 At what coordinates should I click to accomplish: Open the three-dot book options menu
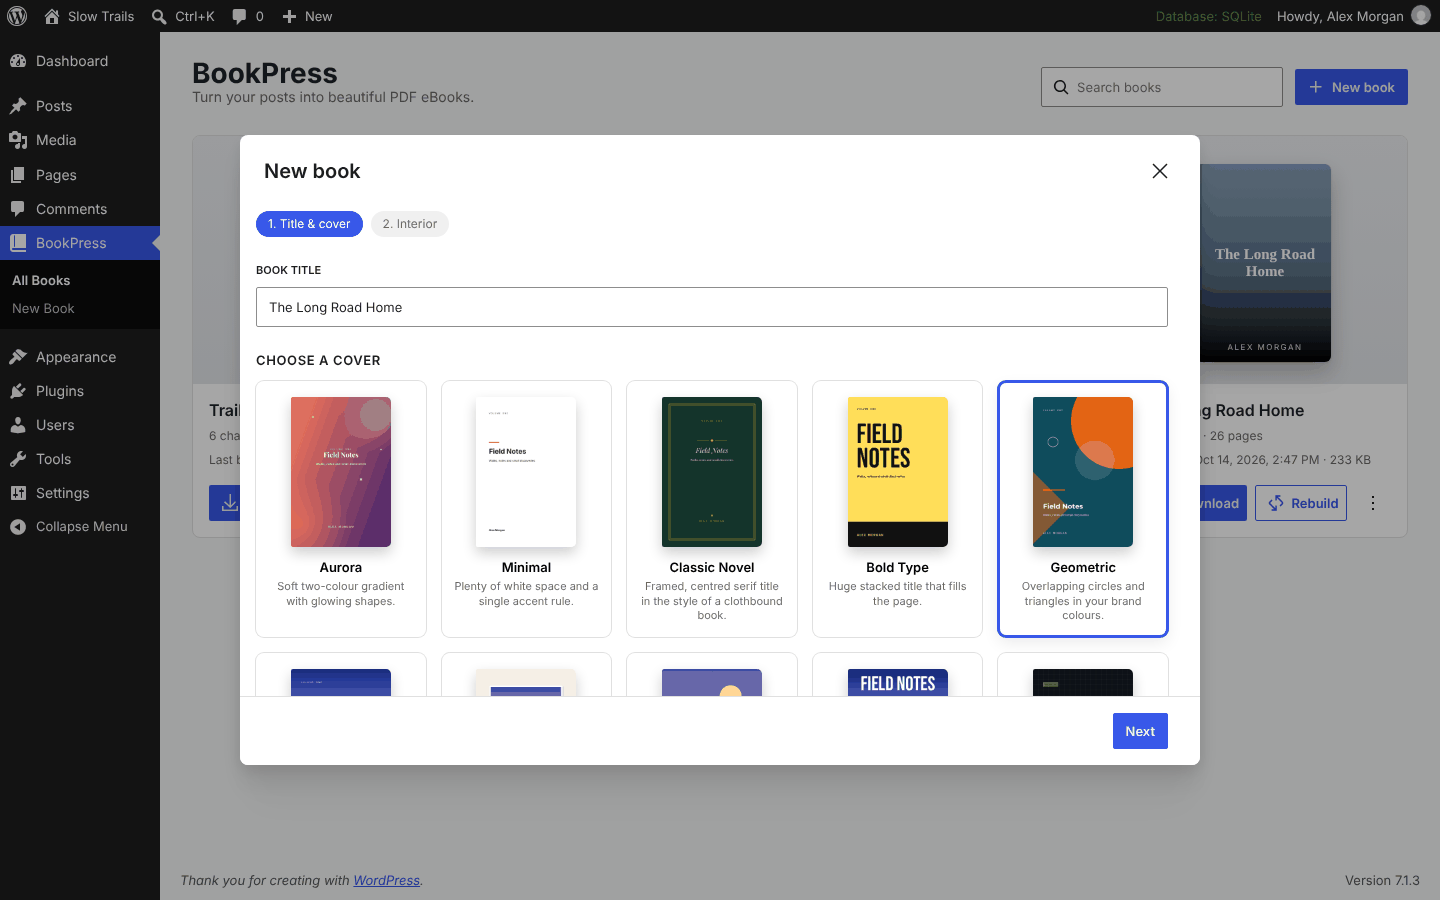(x=1373, y=503)
